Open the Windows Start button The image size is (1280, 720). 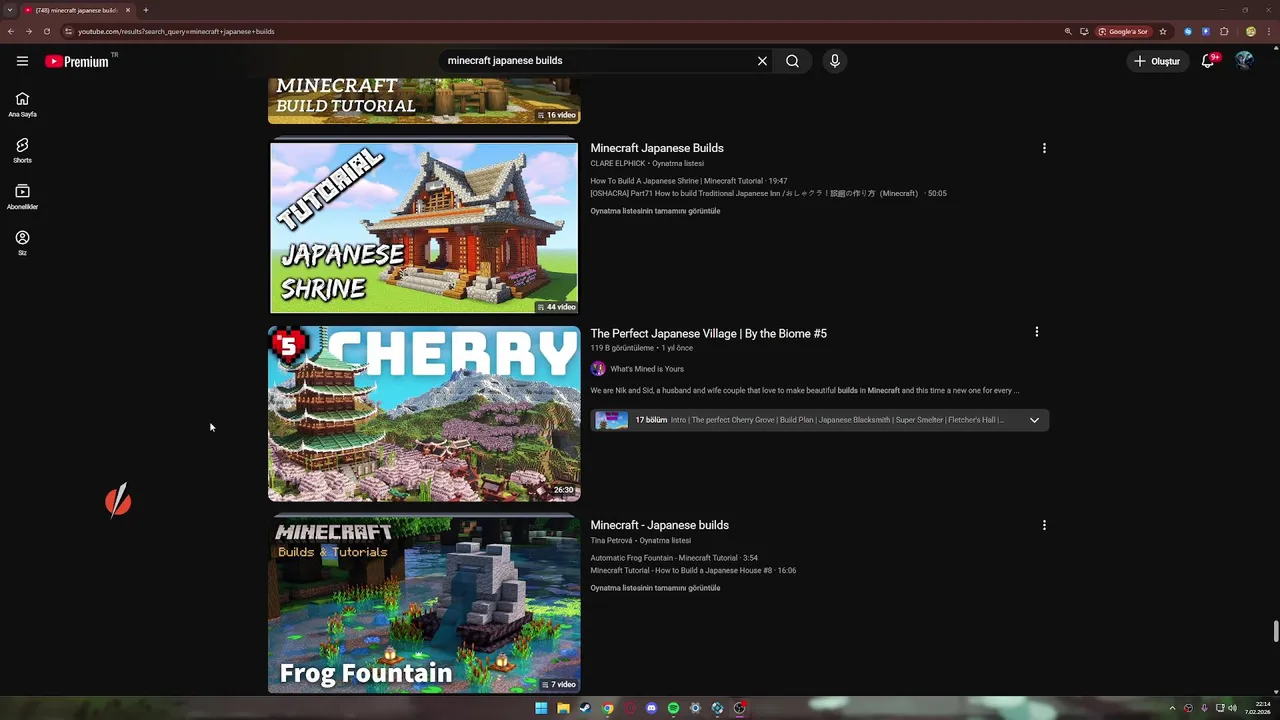541,708
